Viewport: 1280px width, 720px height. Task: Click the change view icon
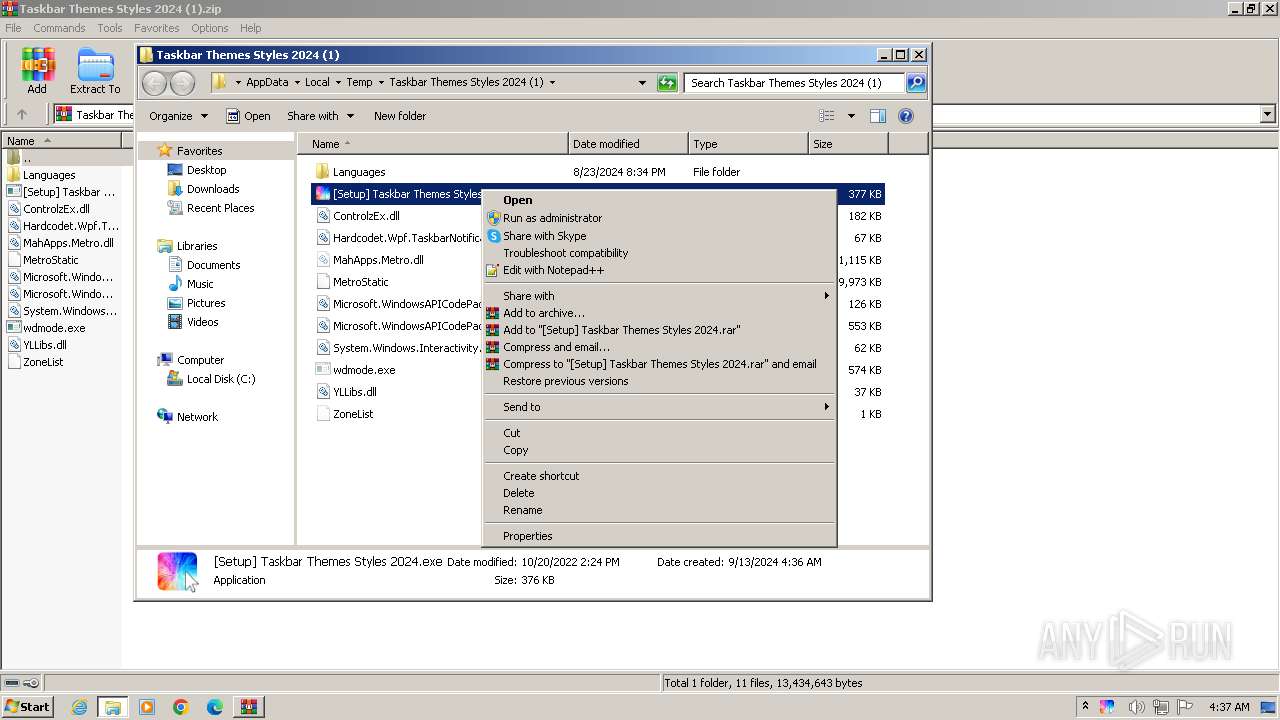(827, 116)
